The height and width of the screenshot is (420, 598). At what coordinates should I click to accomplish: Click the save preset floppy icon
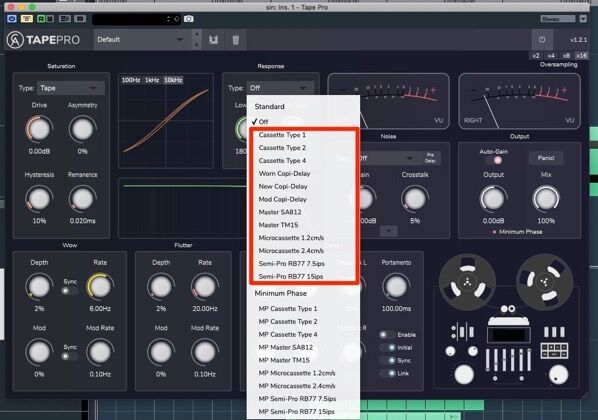click(213, 40)
